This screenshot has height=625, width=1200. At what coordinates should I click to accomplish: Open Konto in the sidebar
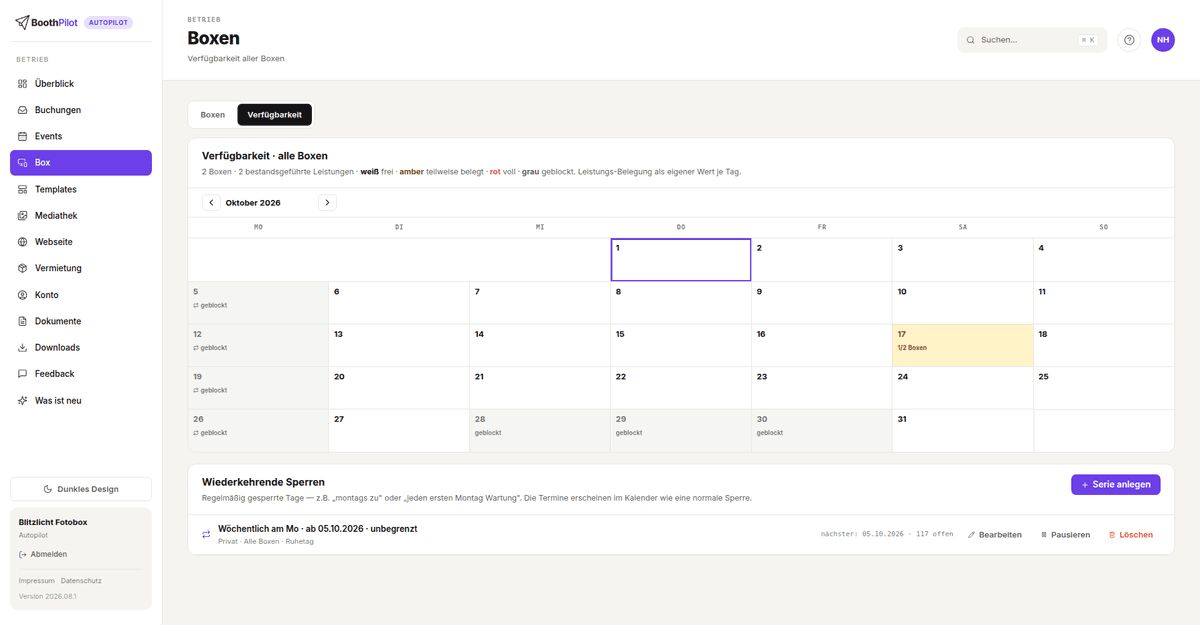[x=81, y=295]
